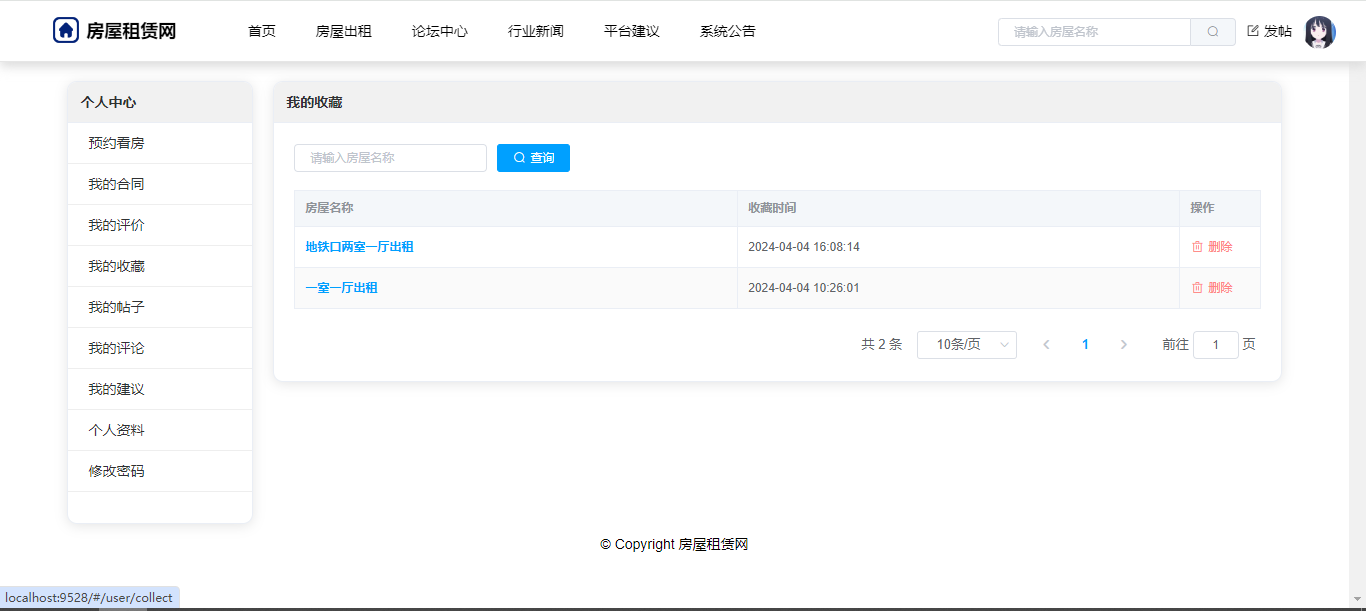Open the 地铁口两室一厅出租 listing link
Screen dimensions: 1366x611
359,247
